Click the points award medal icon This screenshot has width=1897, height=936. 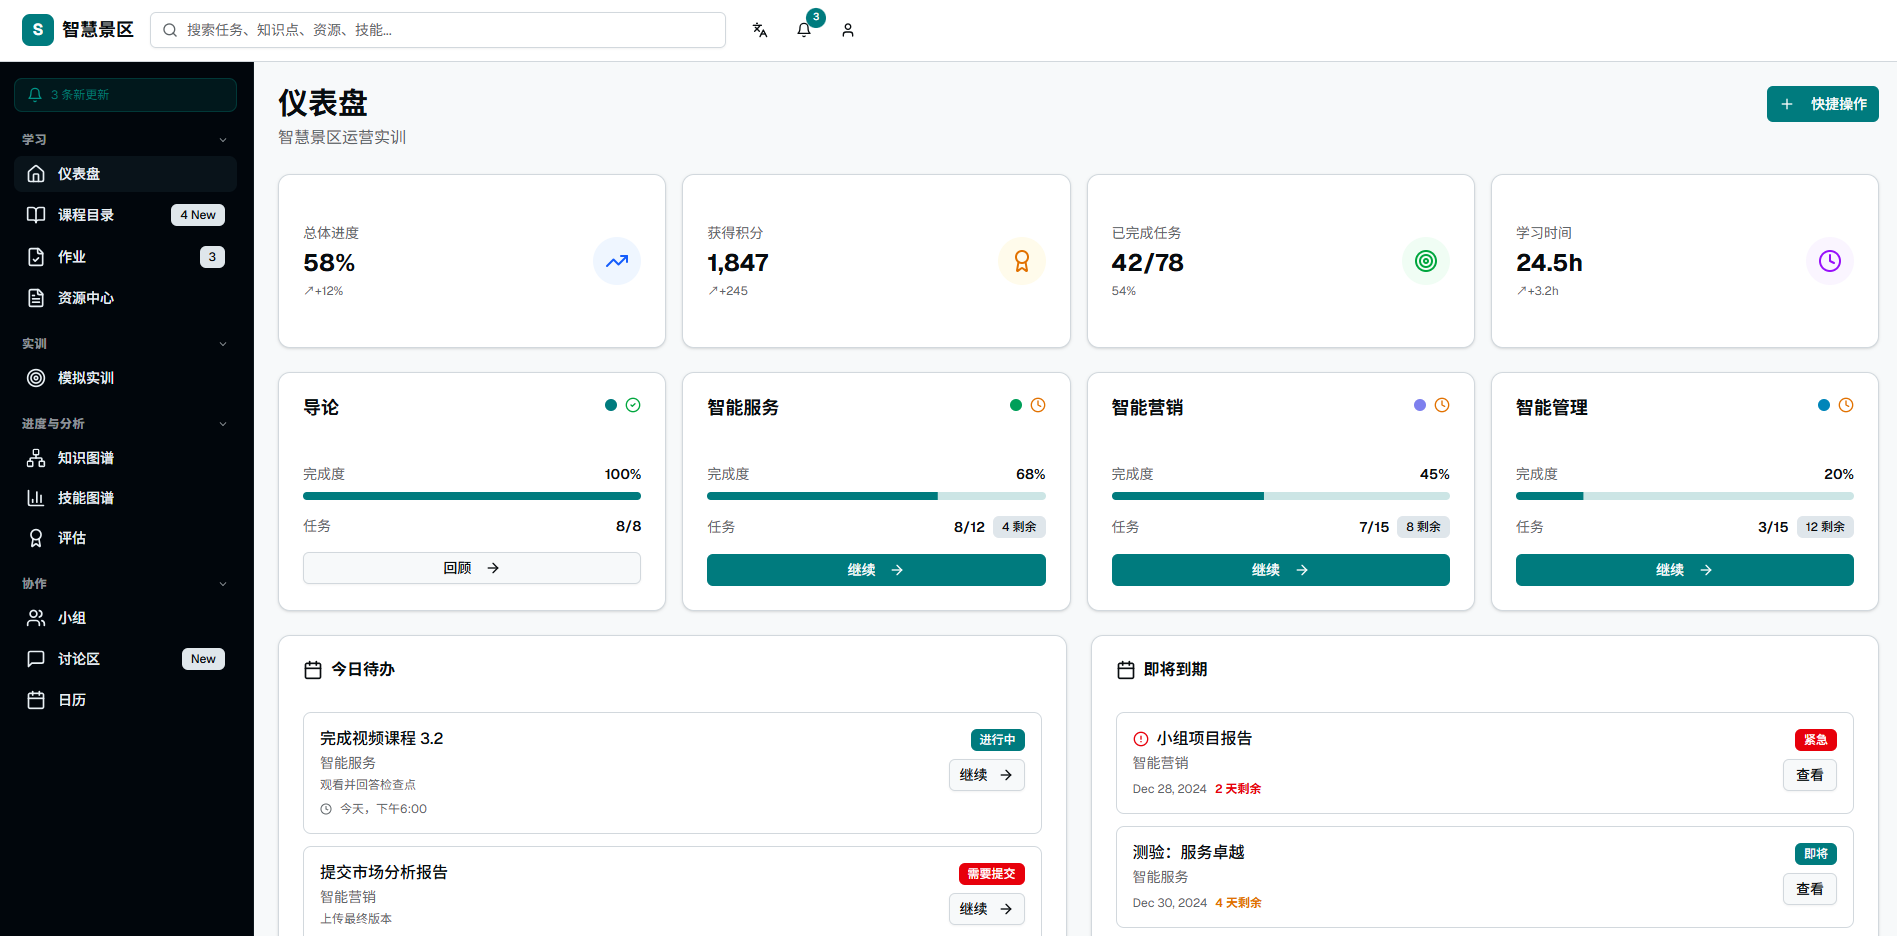point(1021,261)
